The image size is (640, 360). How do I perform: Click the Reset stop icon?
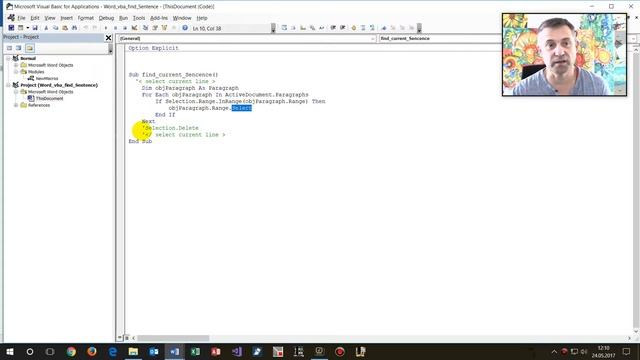[125, 28]
